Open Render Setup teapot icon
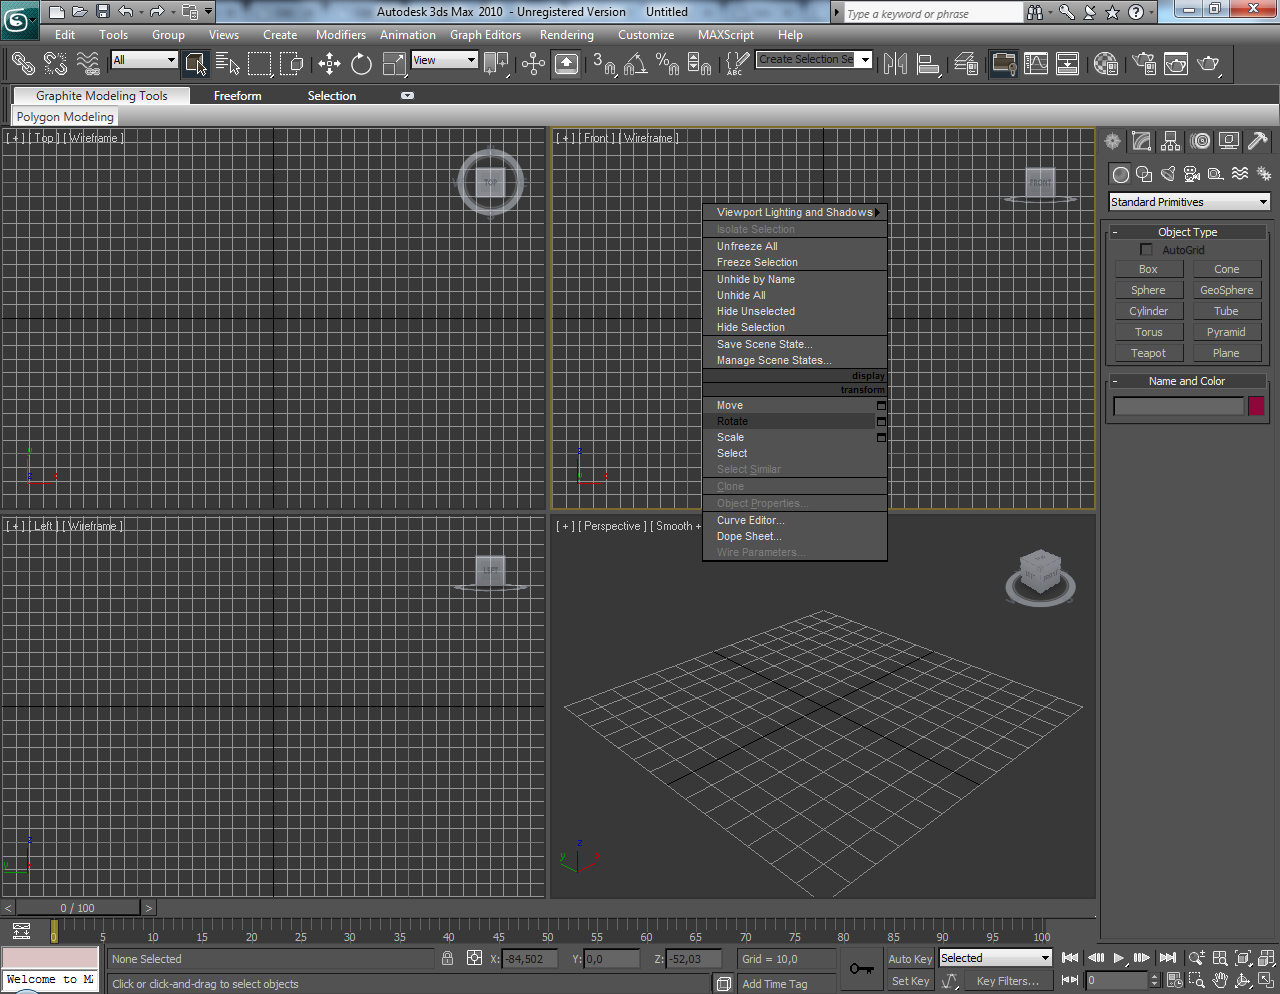 1144,64
